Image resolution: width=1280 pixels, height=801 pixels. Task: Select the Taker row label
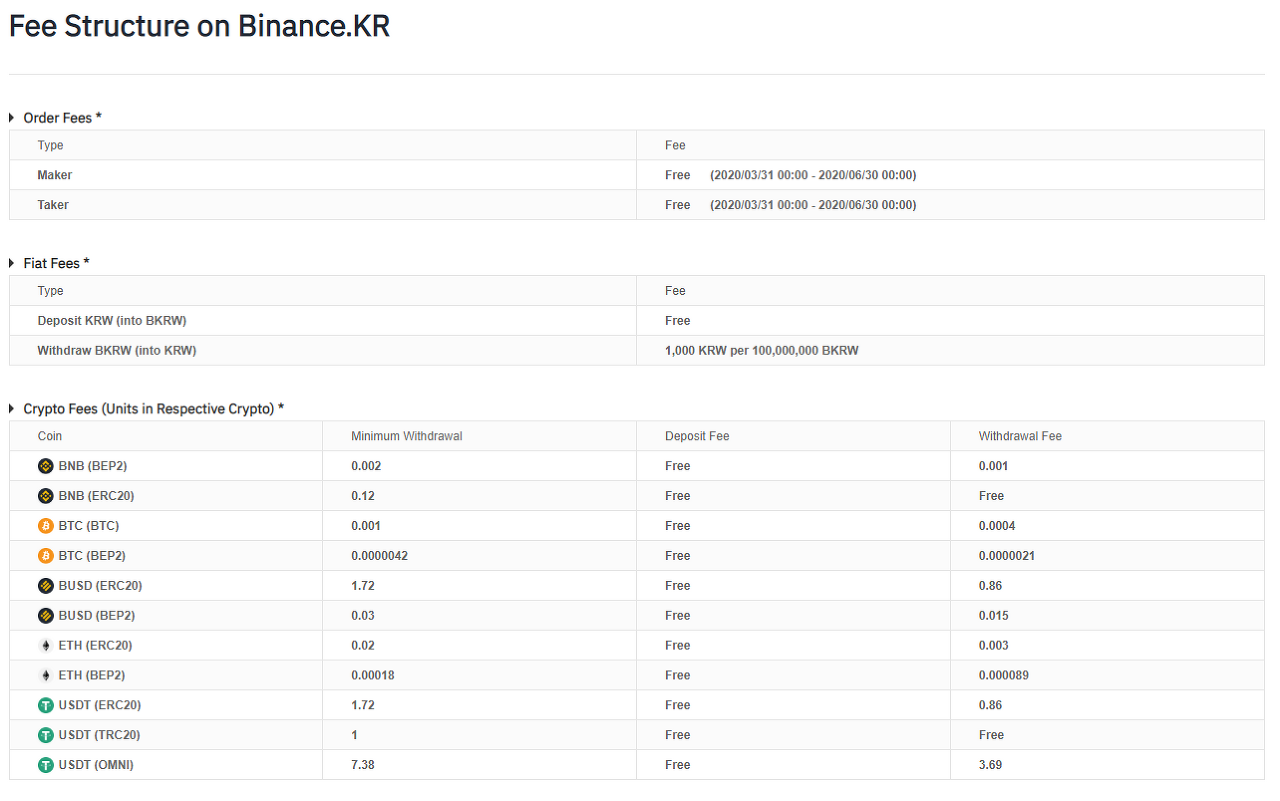(53, 205)
